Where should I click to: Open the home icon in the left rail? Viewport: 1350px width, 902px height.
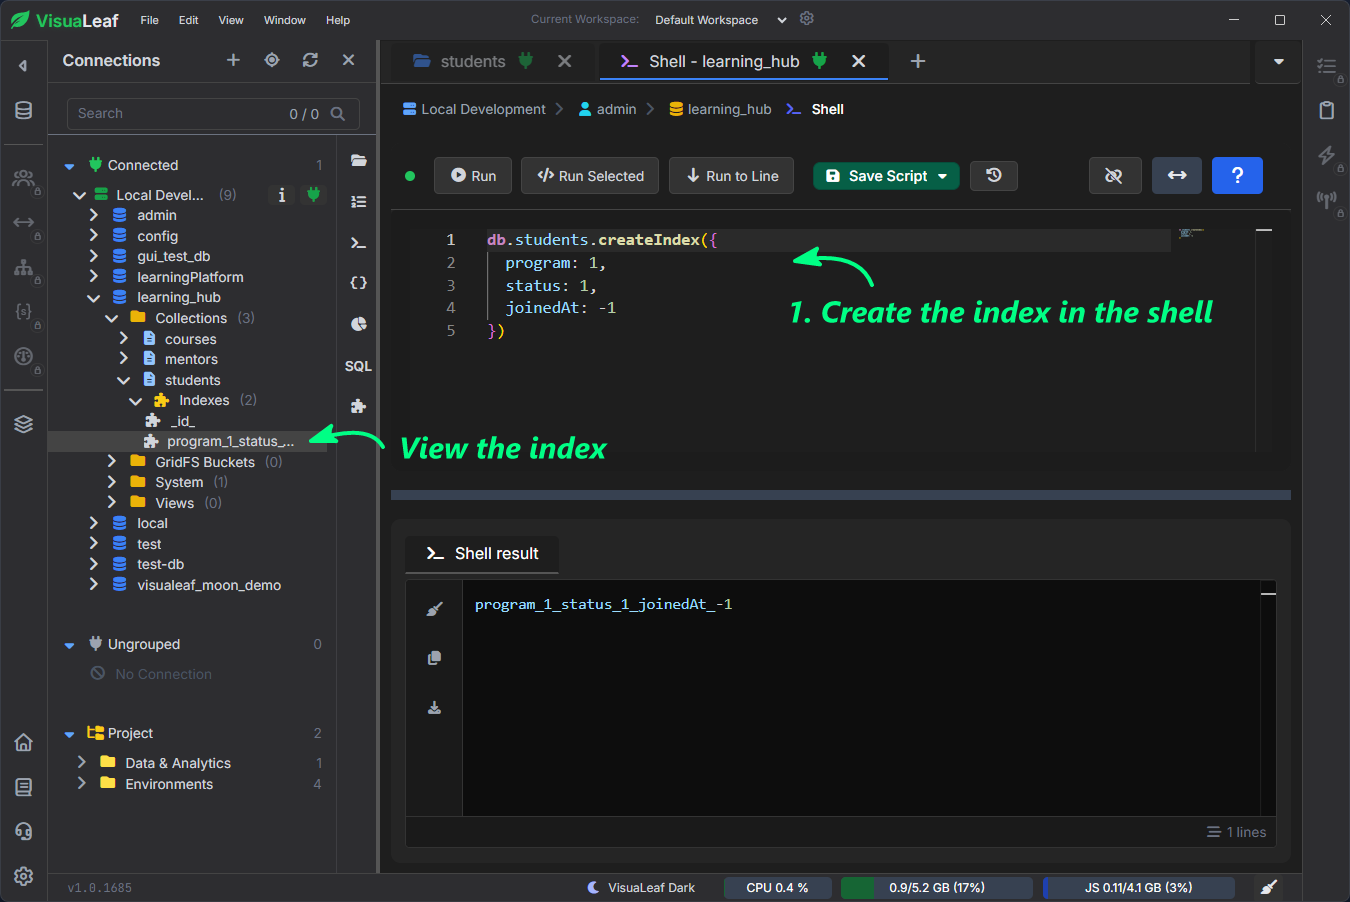[x=23, y=742]
